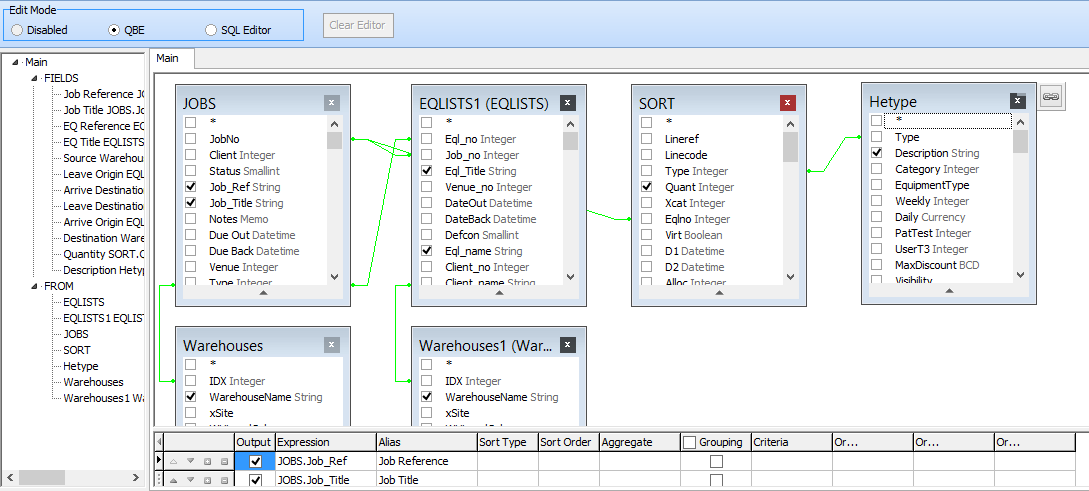Viewport: 1089px width, 491px height.
Task: Remove the Hetype table from the diagram
Action: click(1018, 100)
